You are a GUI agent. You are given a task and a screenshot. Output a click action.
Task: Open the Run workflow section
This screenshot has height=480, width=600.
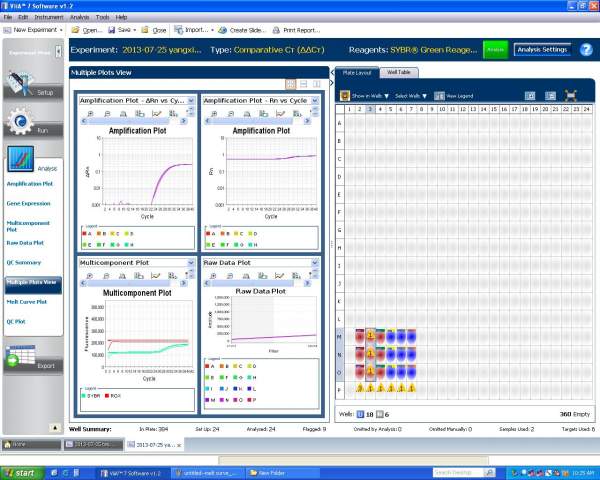(33, 123)
